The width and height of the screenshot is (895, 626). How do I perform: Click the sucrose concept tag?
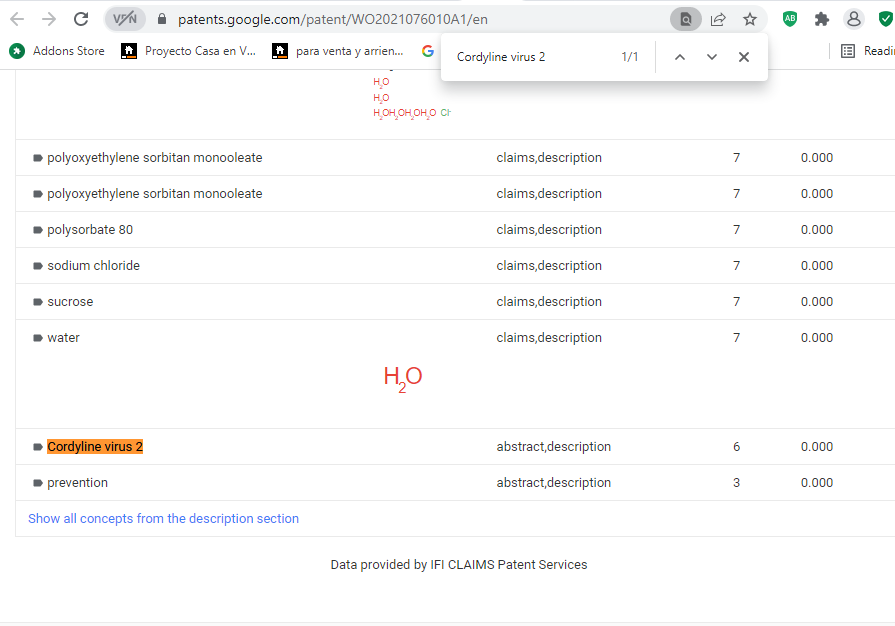pyautogui.click(x=70, y=302)
